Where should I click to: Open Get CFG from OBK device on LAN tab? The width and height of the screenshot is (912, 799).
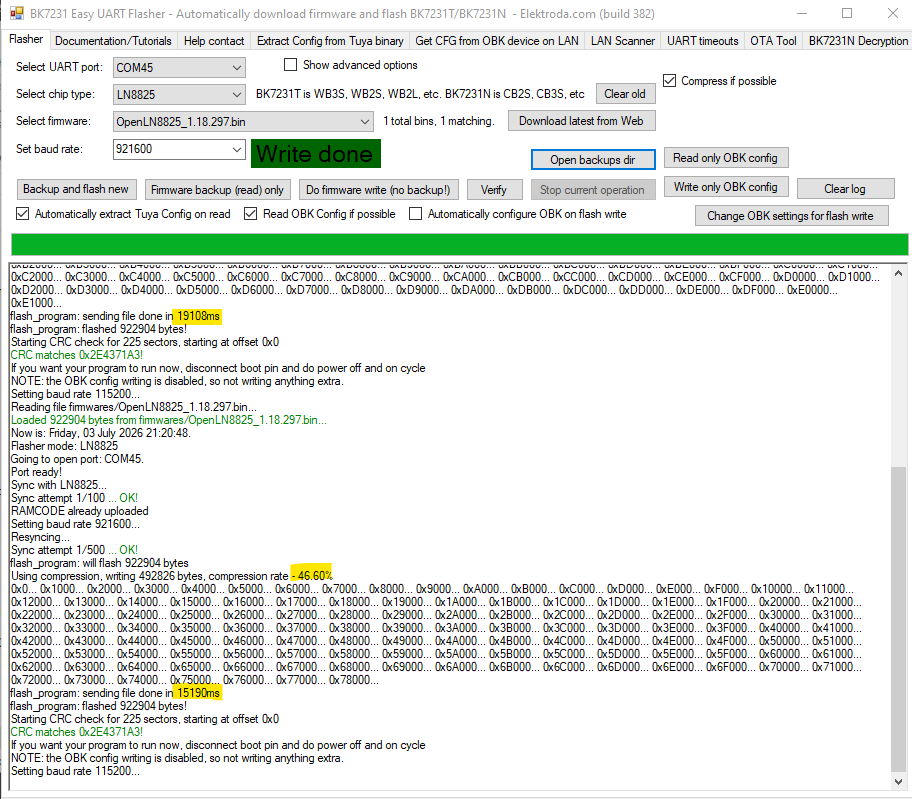(x=497, y=41)
